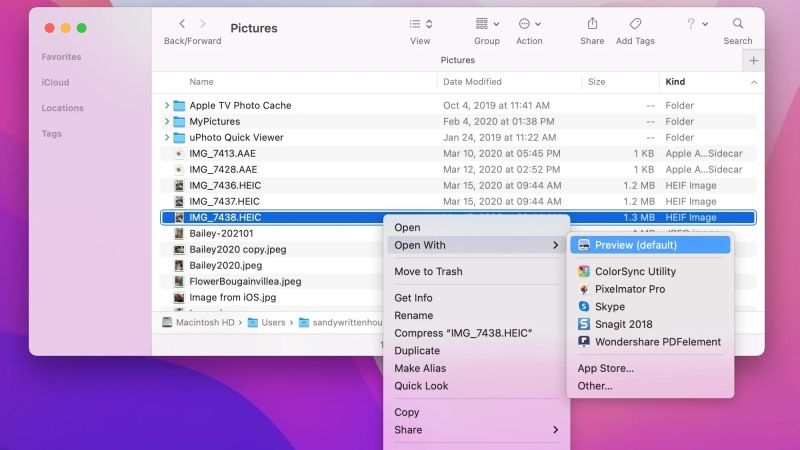
Task: Click the MyPictures folder icon
Action: (x=179, y=121)
